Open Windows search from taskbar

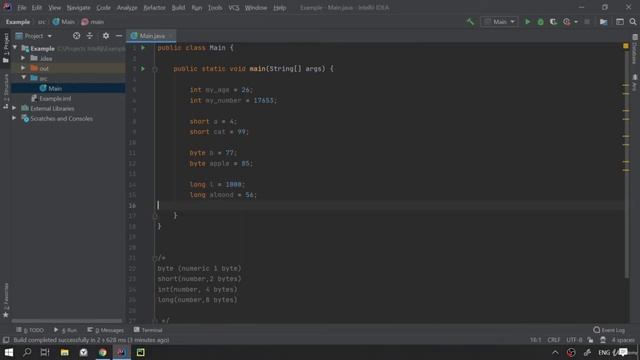click(27, 352)
